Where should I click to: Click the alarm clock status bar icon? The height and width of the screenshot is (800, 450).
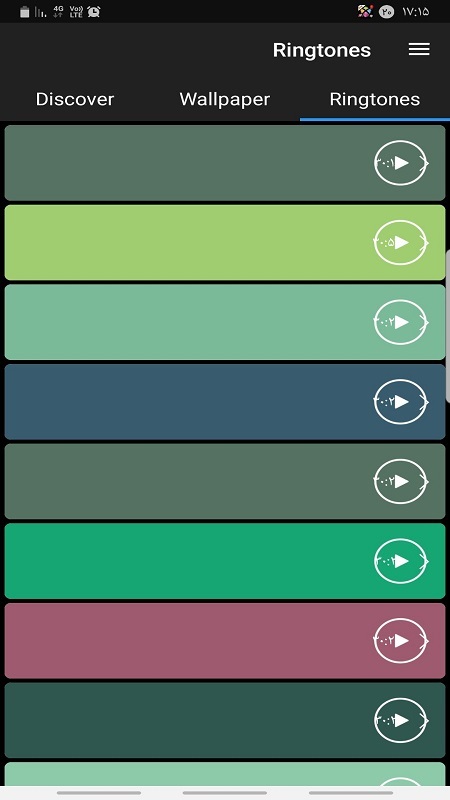(93, 12)
